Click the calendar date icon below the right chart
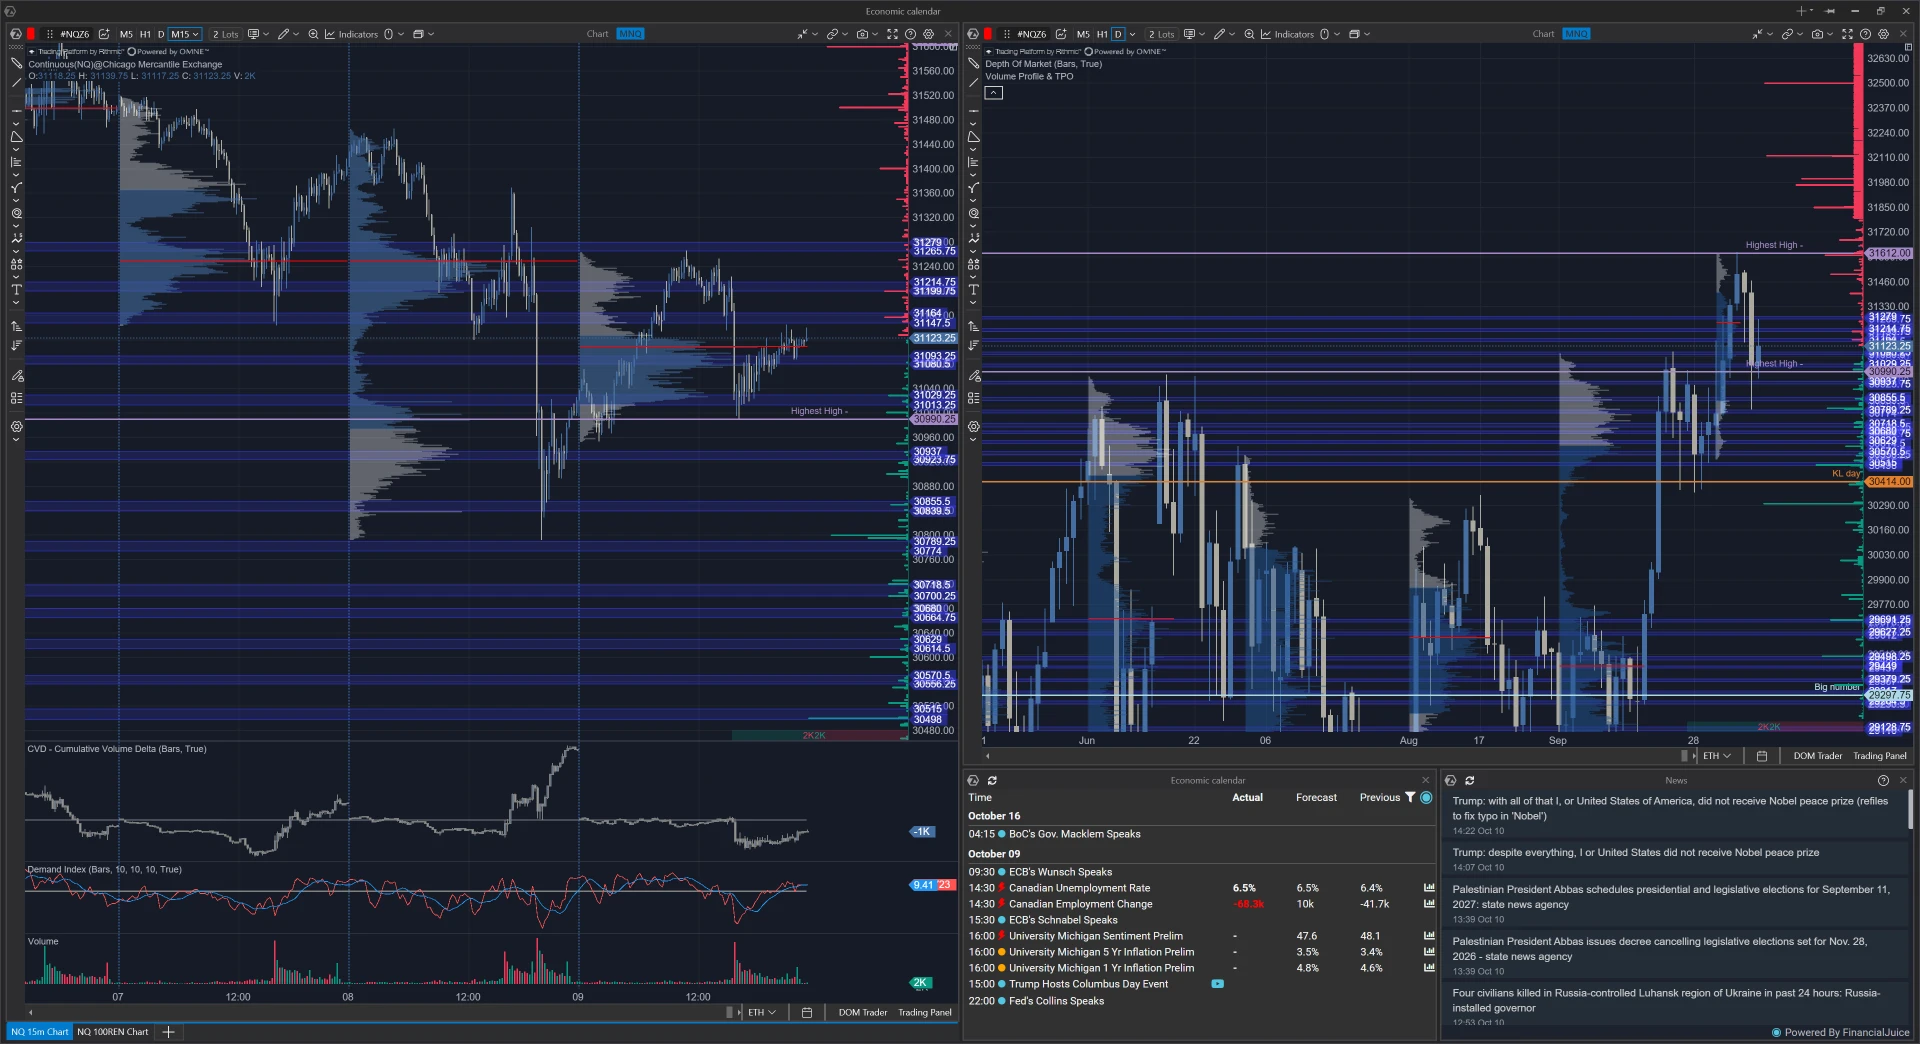Screen dimensions: 1920x1044 coord(1762,756)
